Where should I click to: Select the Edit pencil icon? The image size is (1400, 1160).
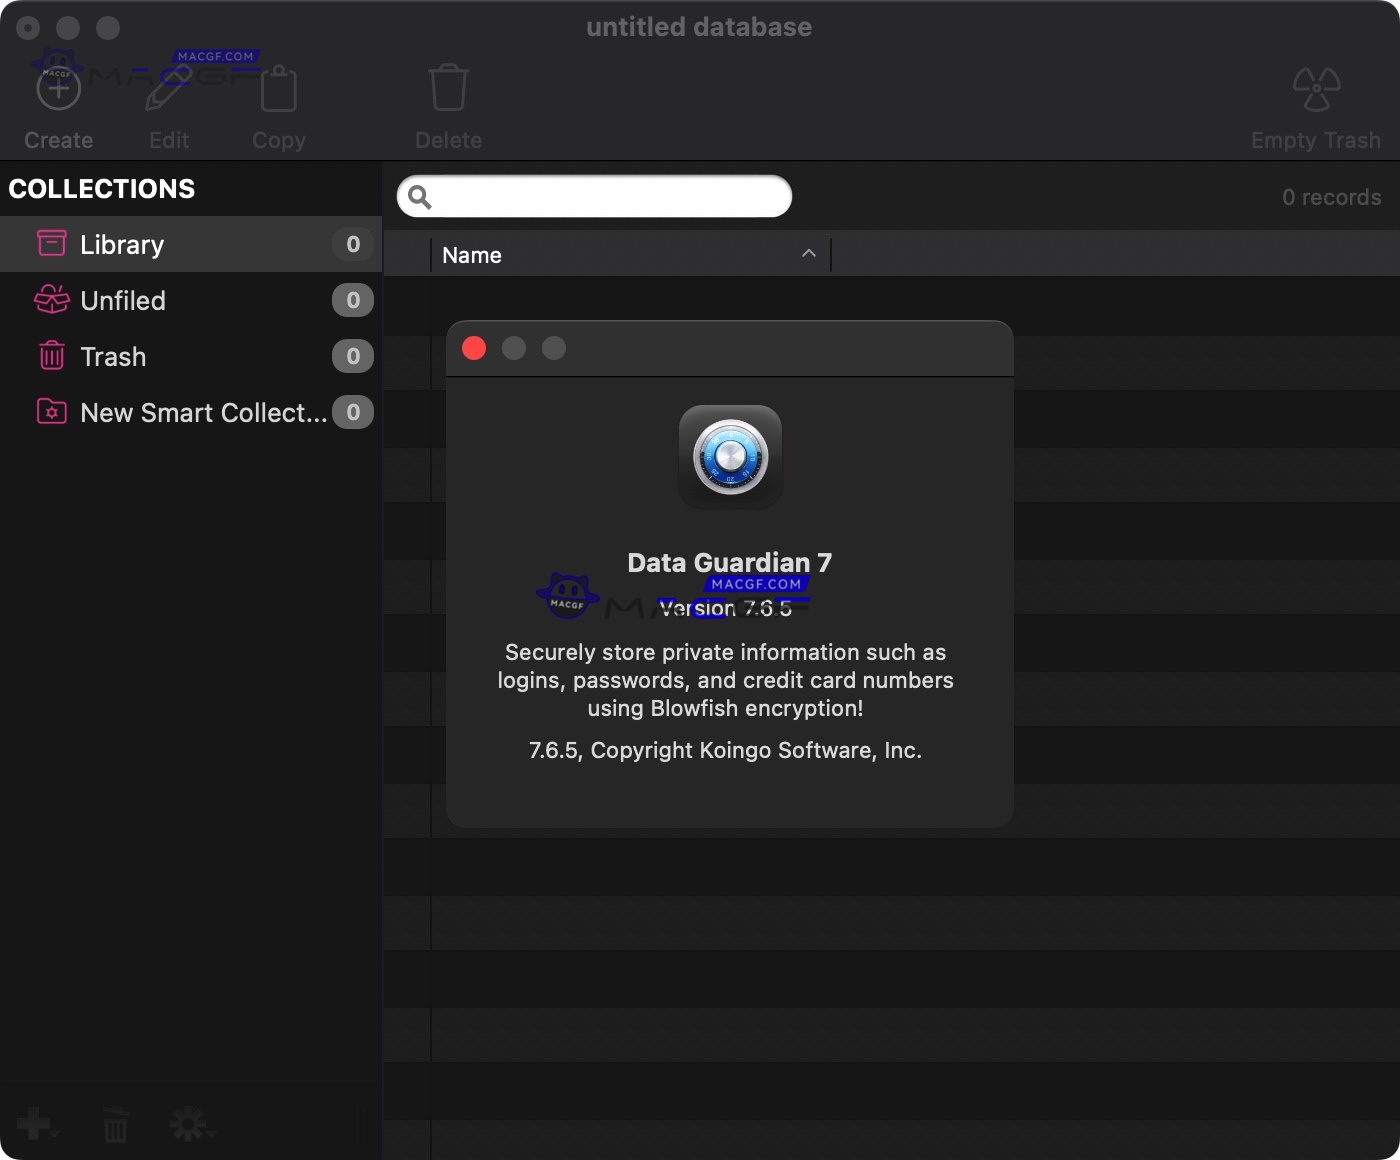(x=168, y=87)
